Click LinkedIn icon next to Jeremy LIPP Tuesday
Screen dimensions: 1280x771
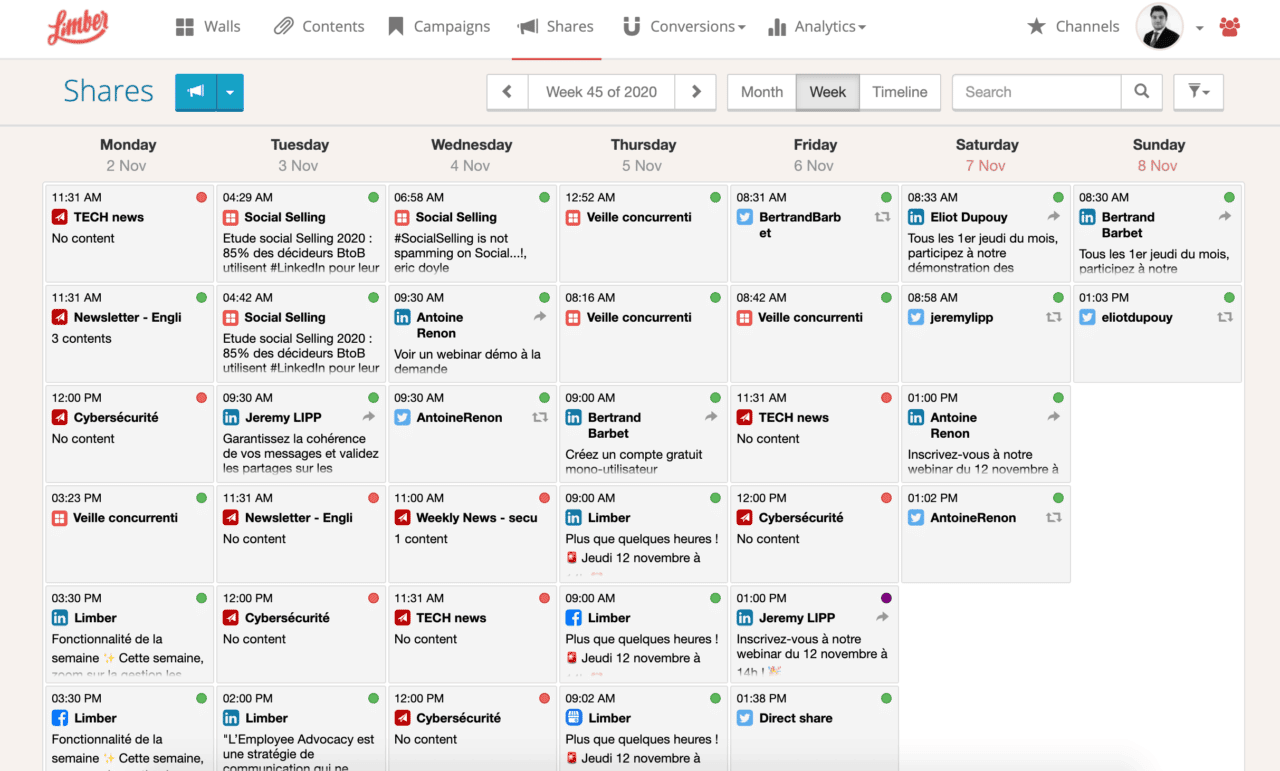(x=231, y=418)
